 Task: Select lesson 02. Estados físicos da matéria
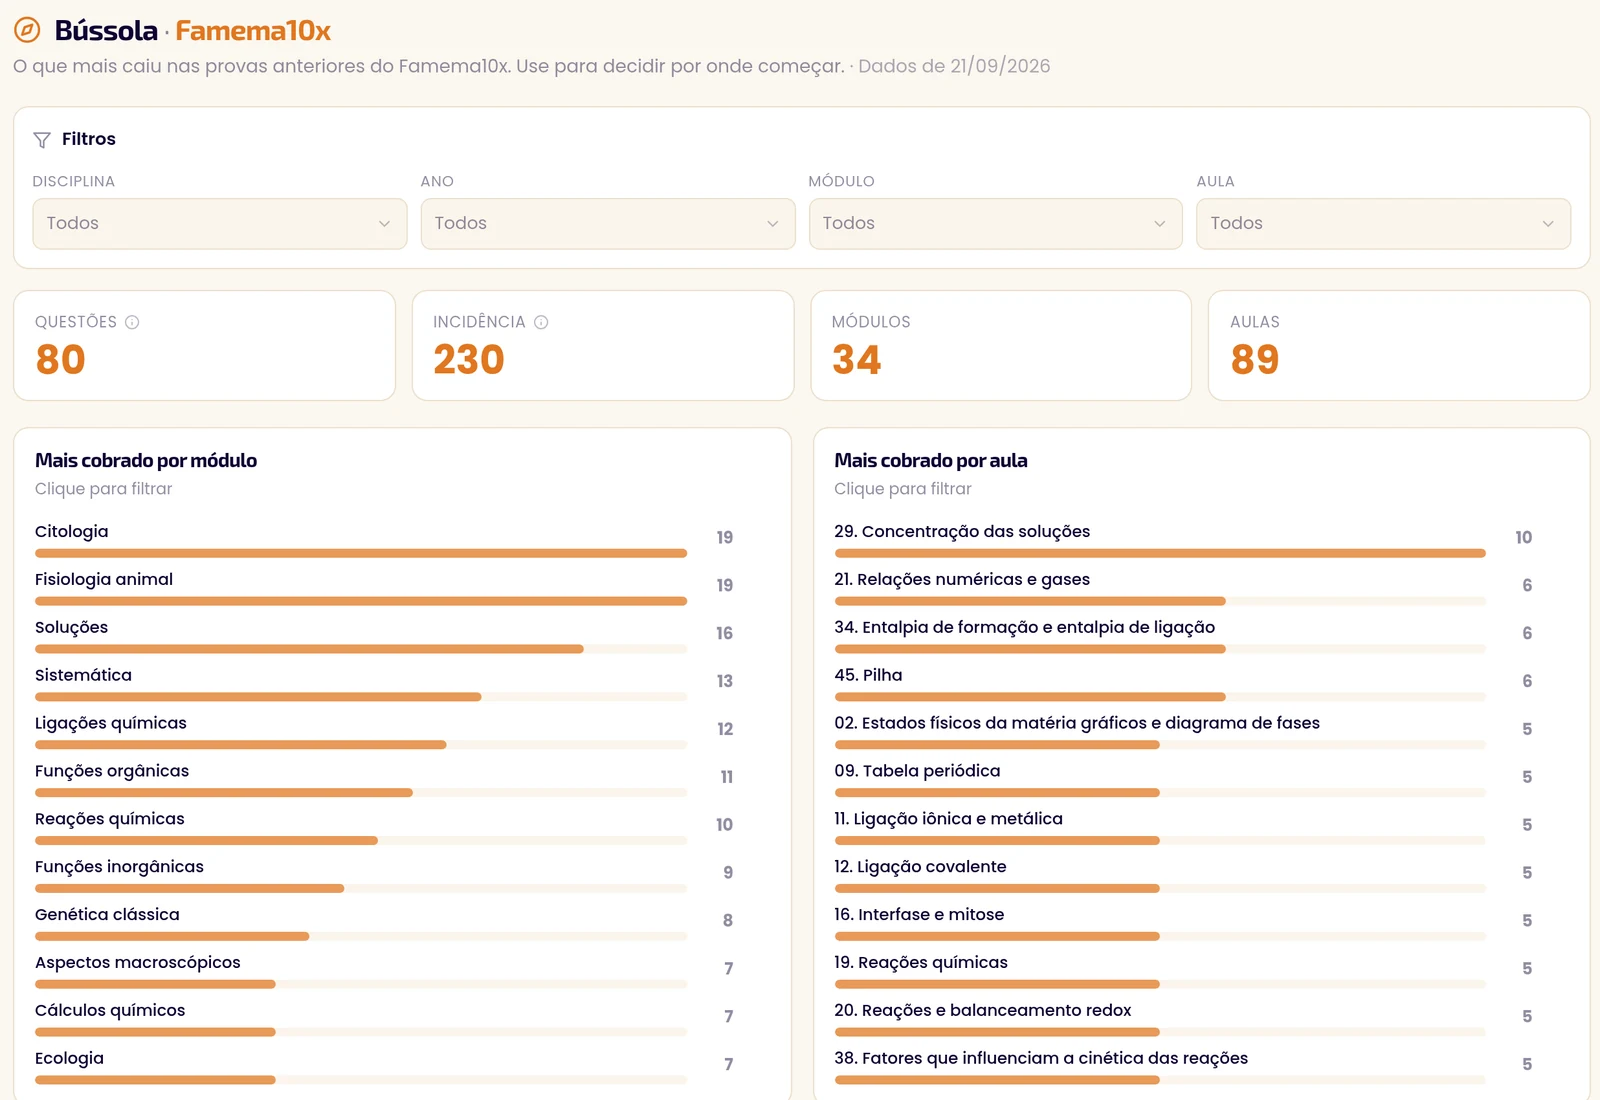(x=1184, y=731)
